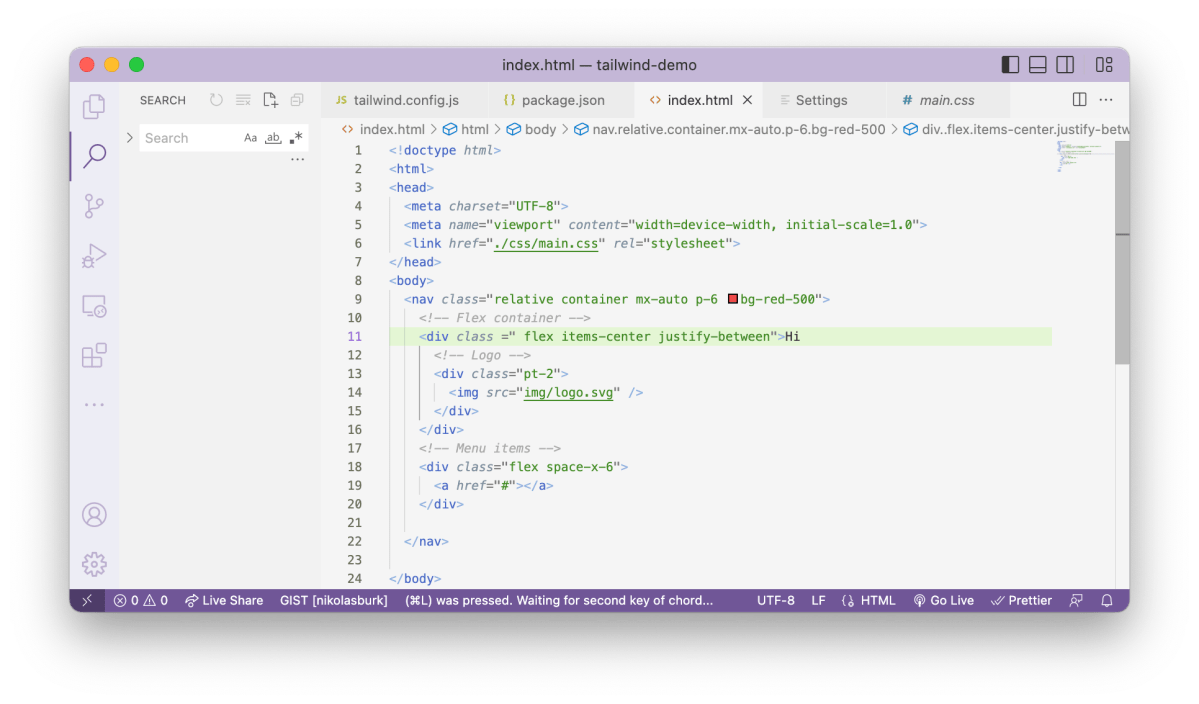Open the Manage gear menu
This screenshot has height=704, width=1199.
tap(94, 564)
